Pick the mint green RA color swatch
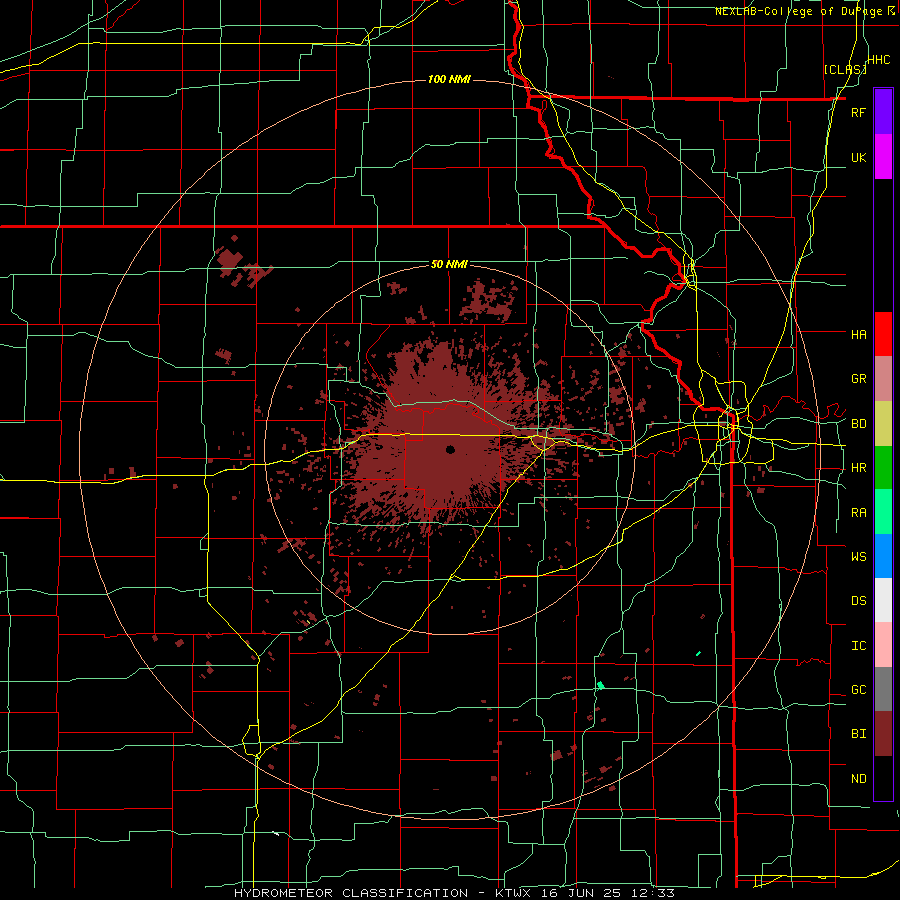The image size is (900, 900). point(883,512)
